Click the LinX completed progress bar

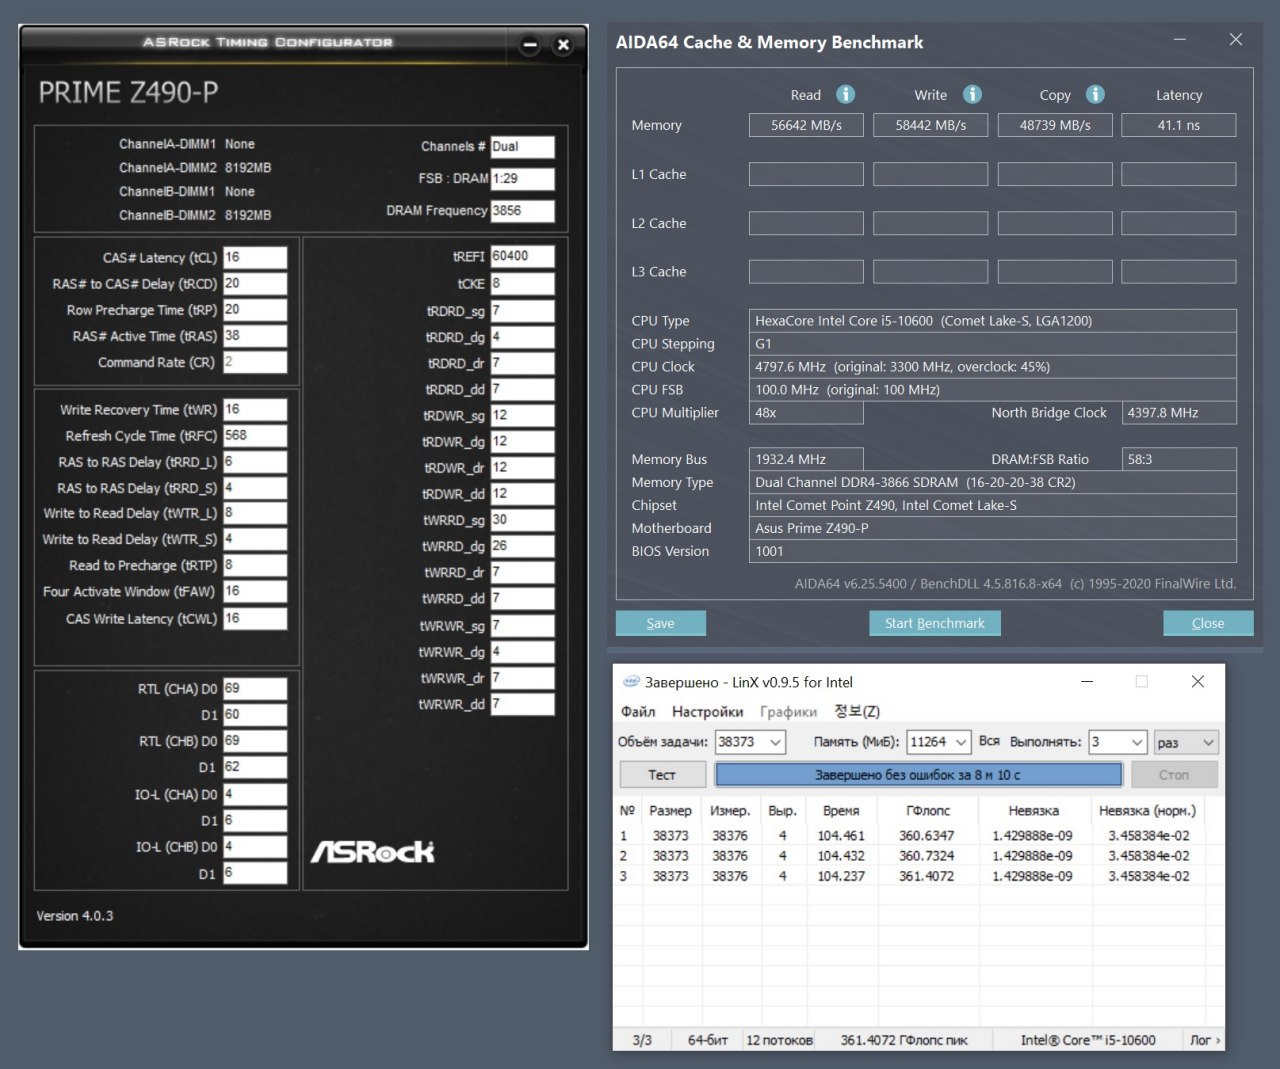pyautogui.click(x=919, y=775)
